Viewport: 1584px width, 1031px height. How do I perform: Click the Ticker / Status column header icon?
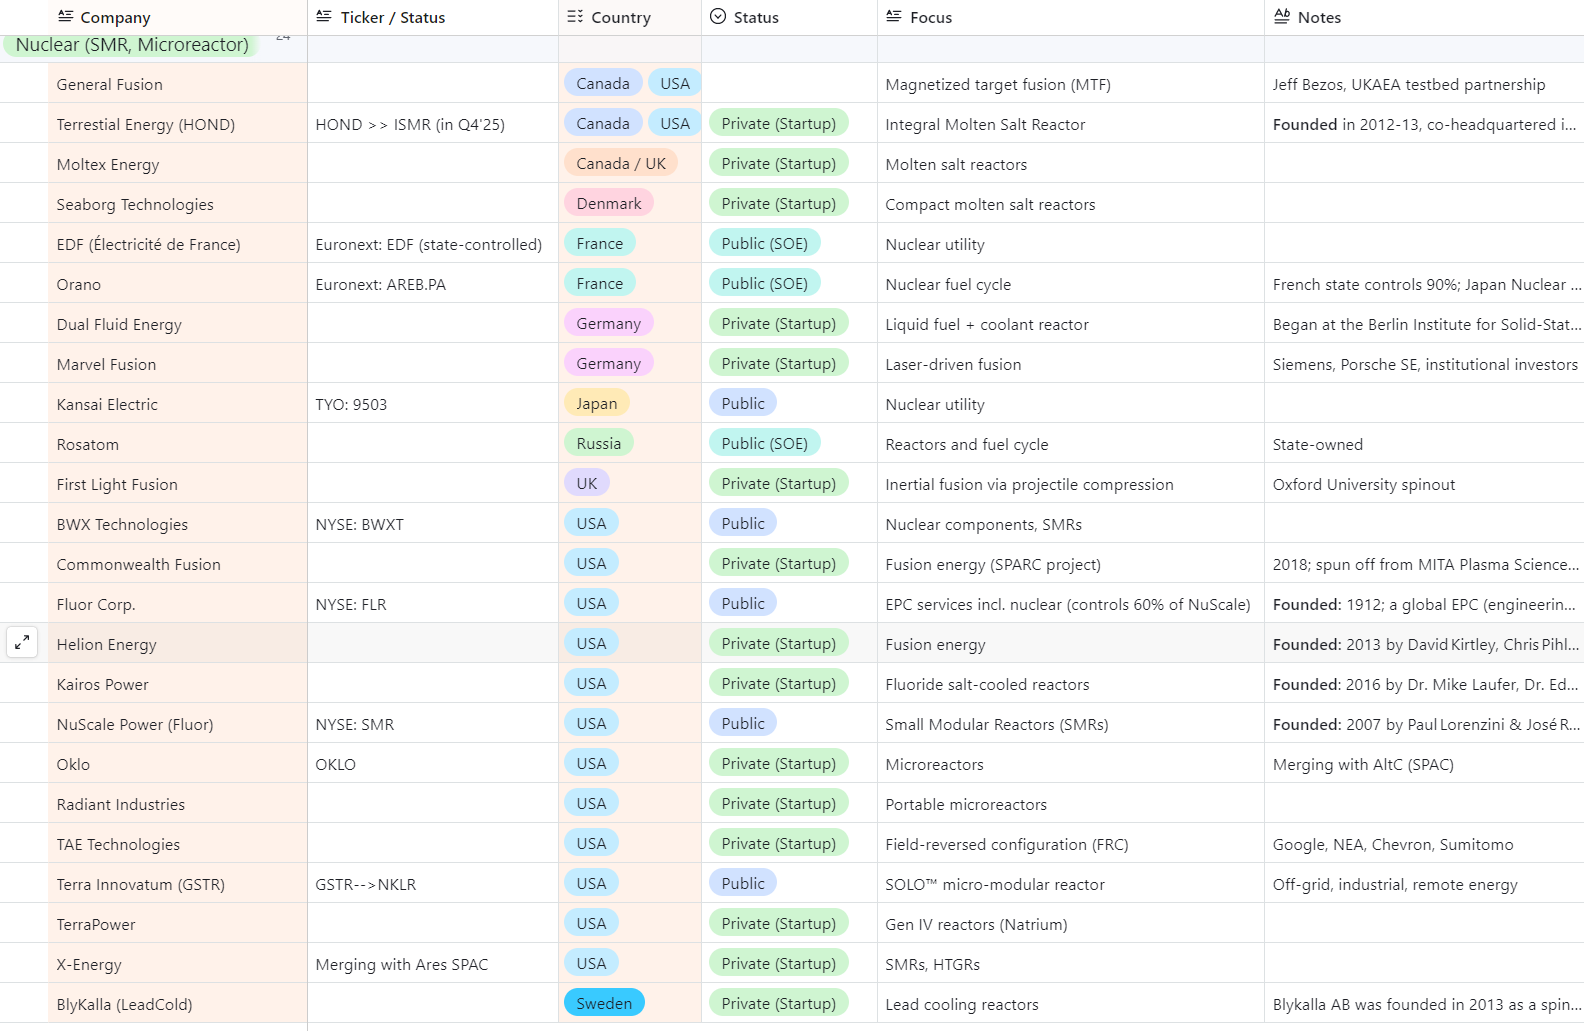click(x=324, y=16)
